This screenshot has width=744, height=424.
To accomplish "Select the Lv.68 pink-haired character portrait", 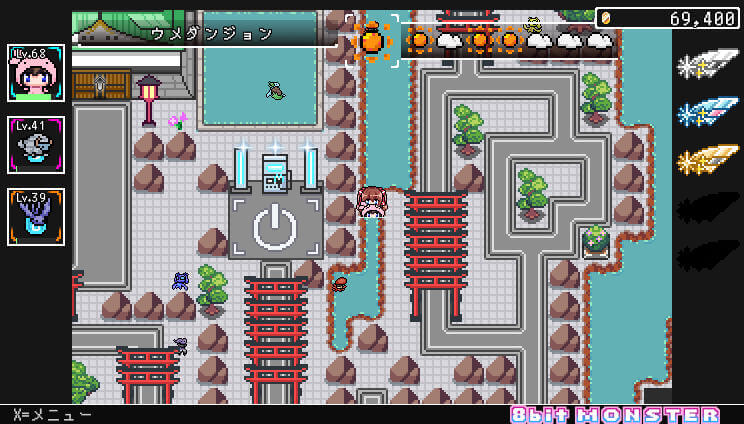I will (36, 73).
